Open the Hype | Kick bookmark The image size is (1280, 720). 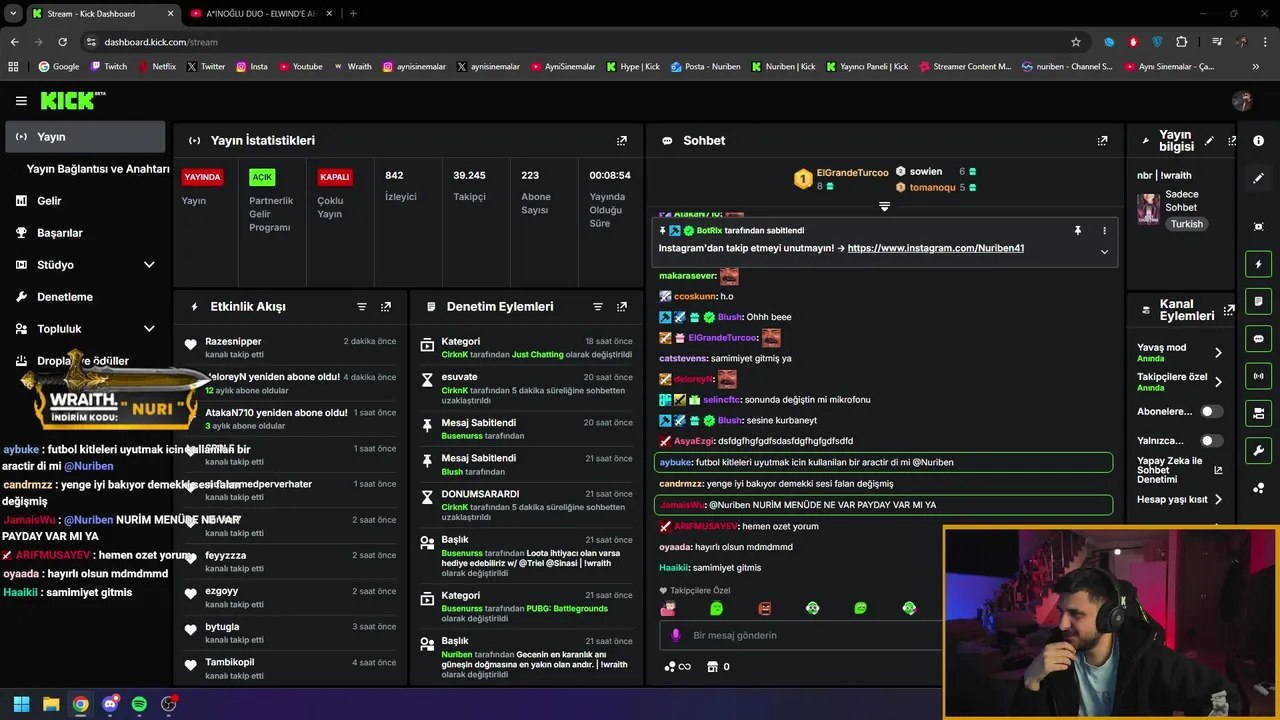(x=633, y=67)
